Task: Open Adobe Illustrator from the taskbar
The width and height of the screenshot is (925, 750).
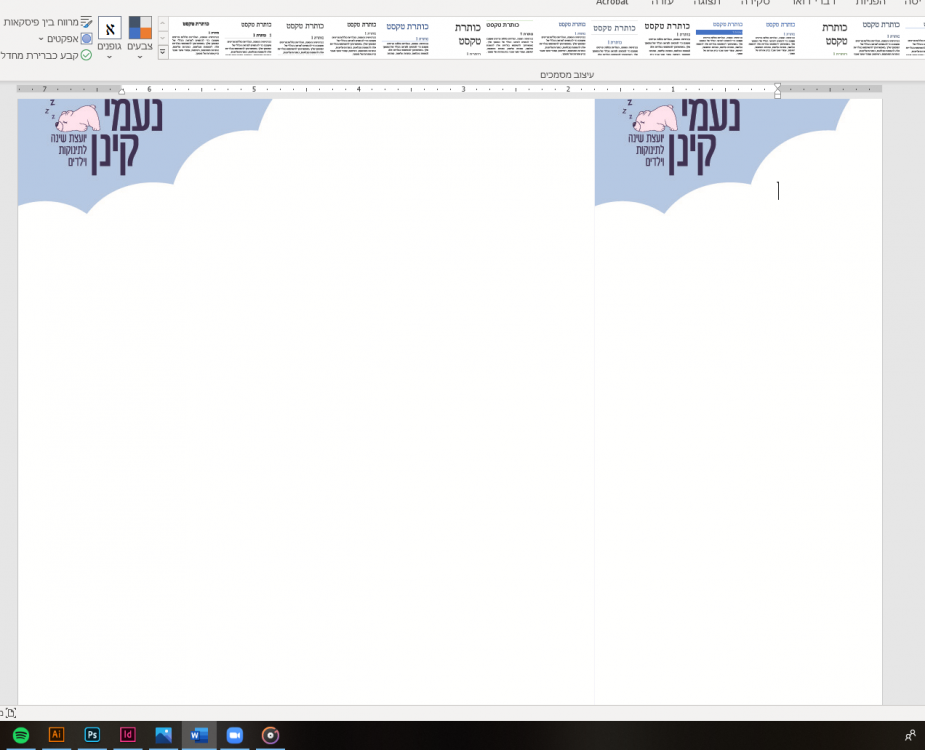Action: pos(57,735)
